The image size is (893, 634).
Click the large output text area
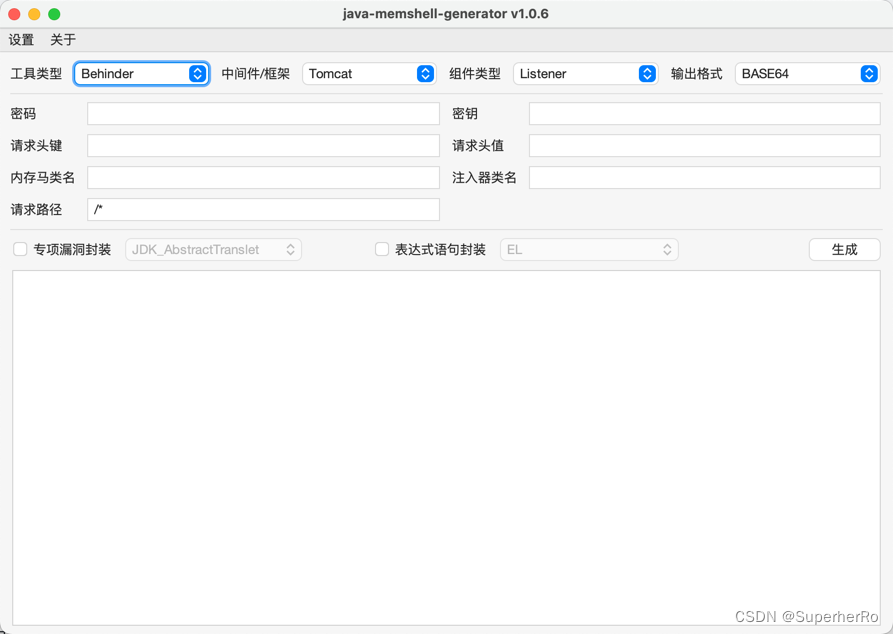(x=446, y=440)
